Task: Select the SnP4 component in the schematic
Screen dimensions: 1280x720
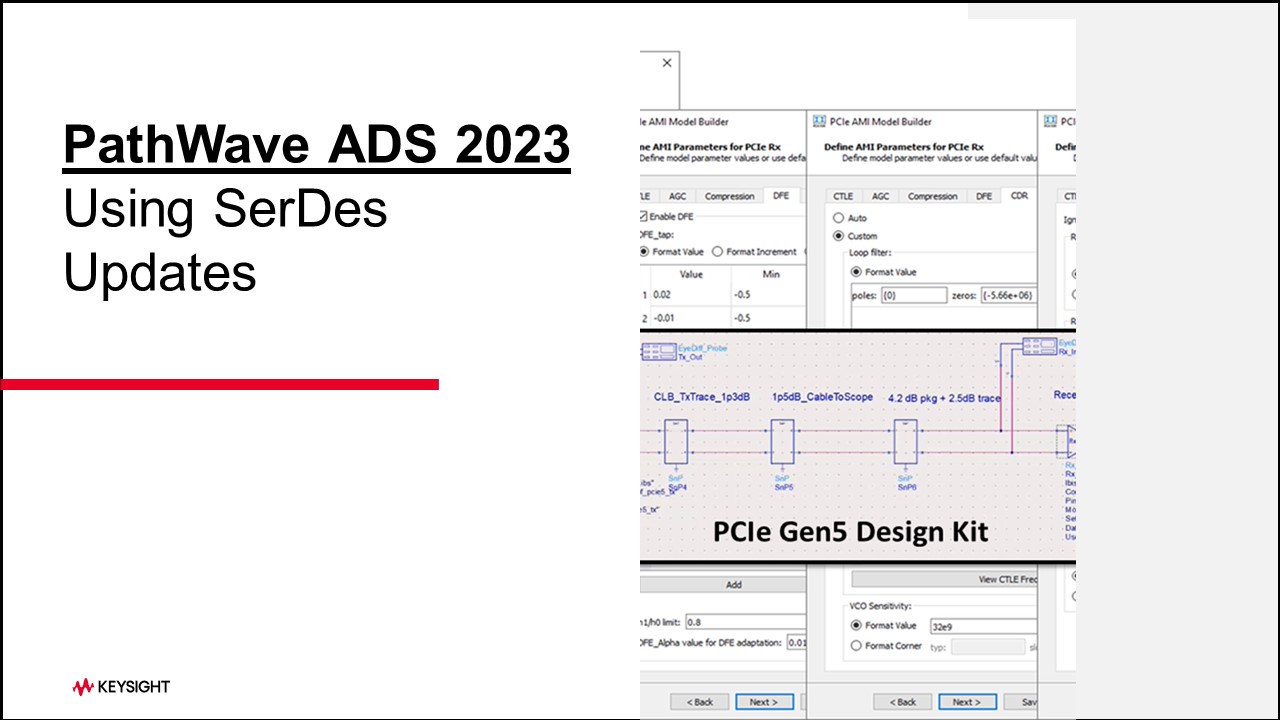Action: coord(677,441)
